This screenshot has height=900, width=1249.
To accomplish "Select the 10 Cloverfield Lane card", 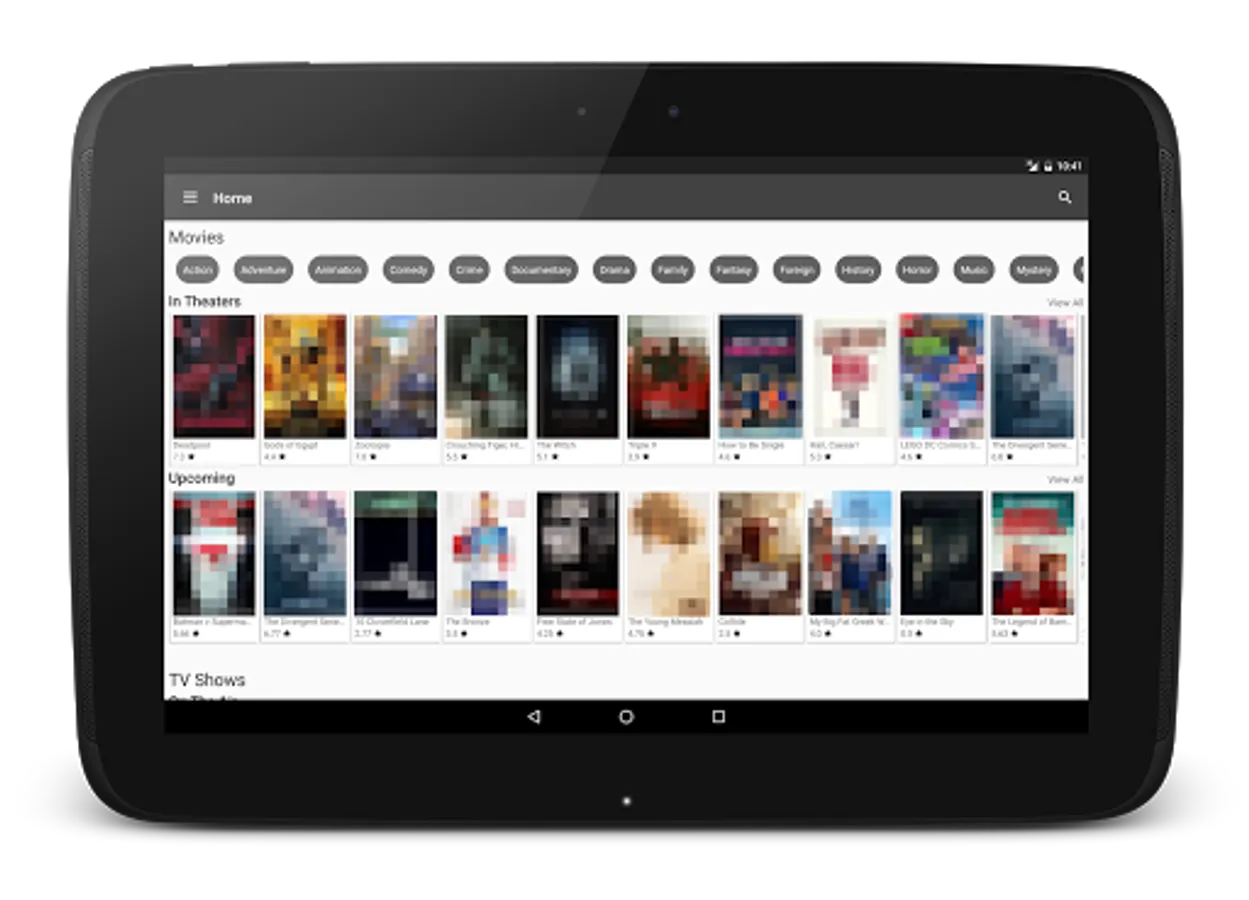I will (x=396, y=565).
